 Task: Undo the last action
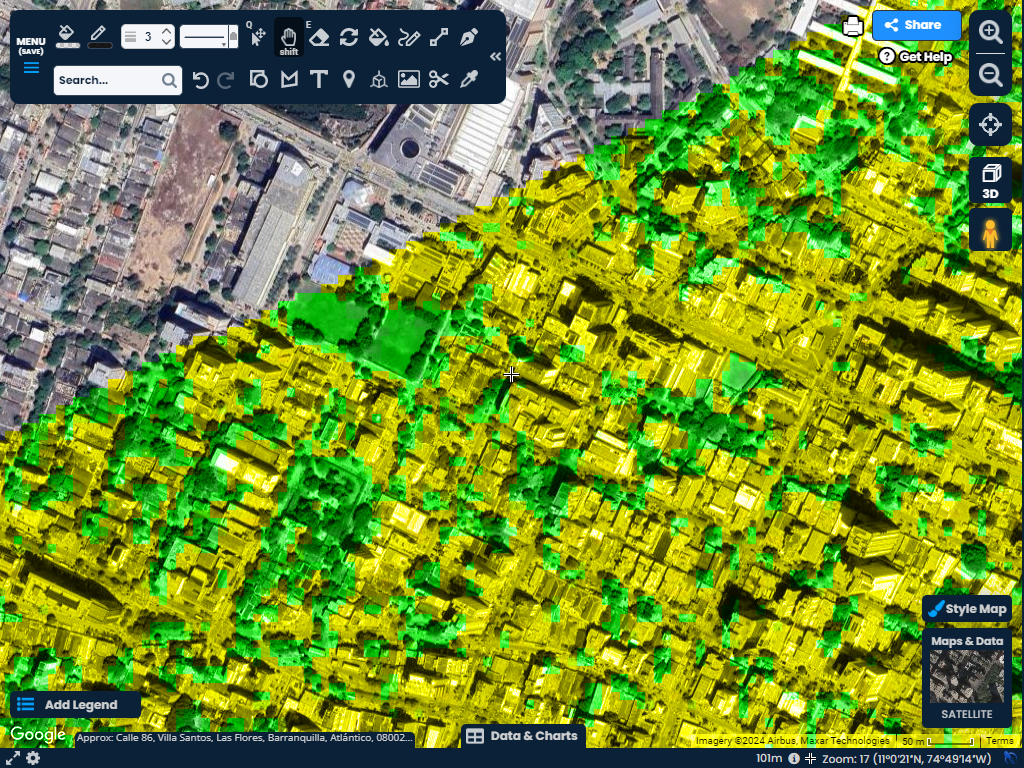[200, 80]
